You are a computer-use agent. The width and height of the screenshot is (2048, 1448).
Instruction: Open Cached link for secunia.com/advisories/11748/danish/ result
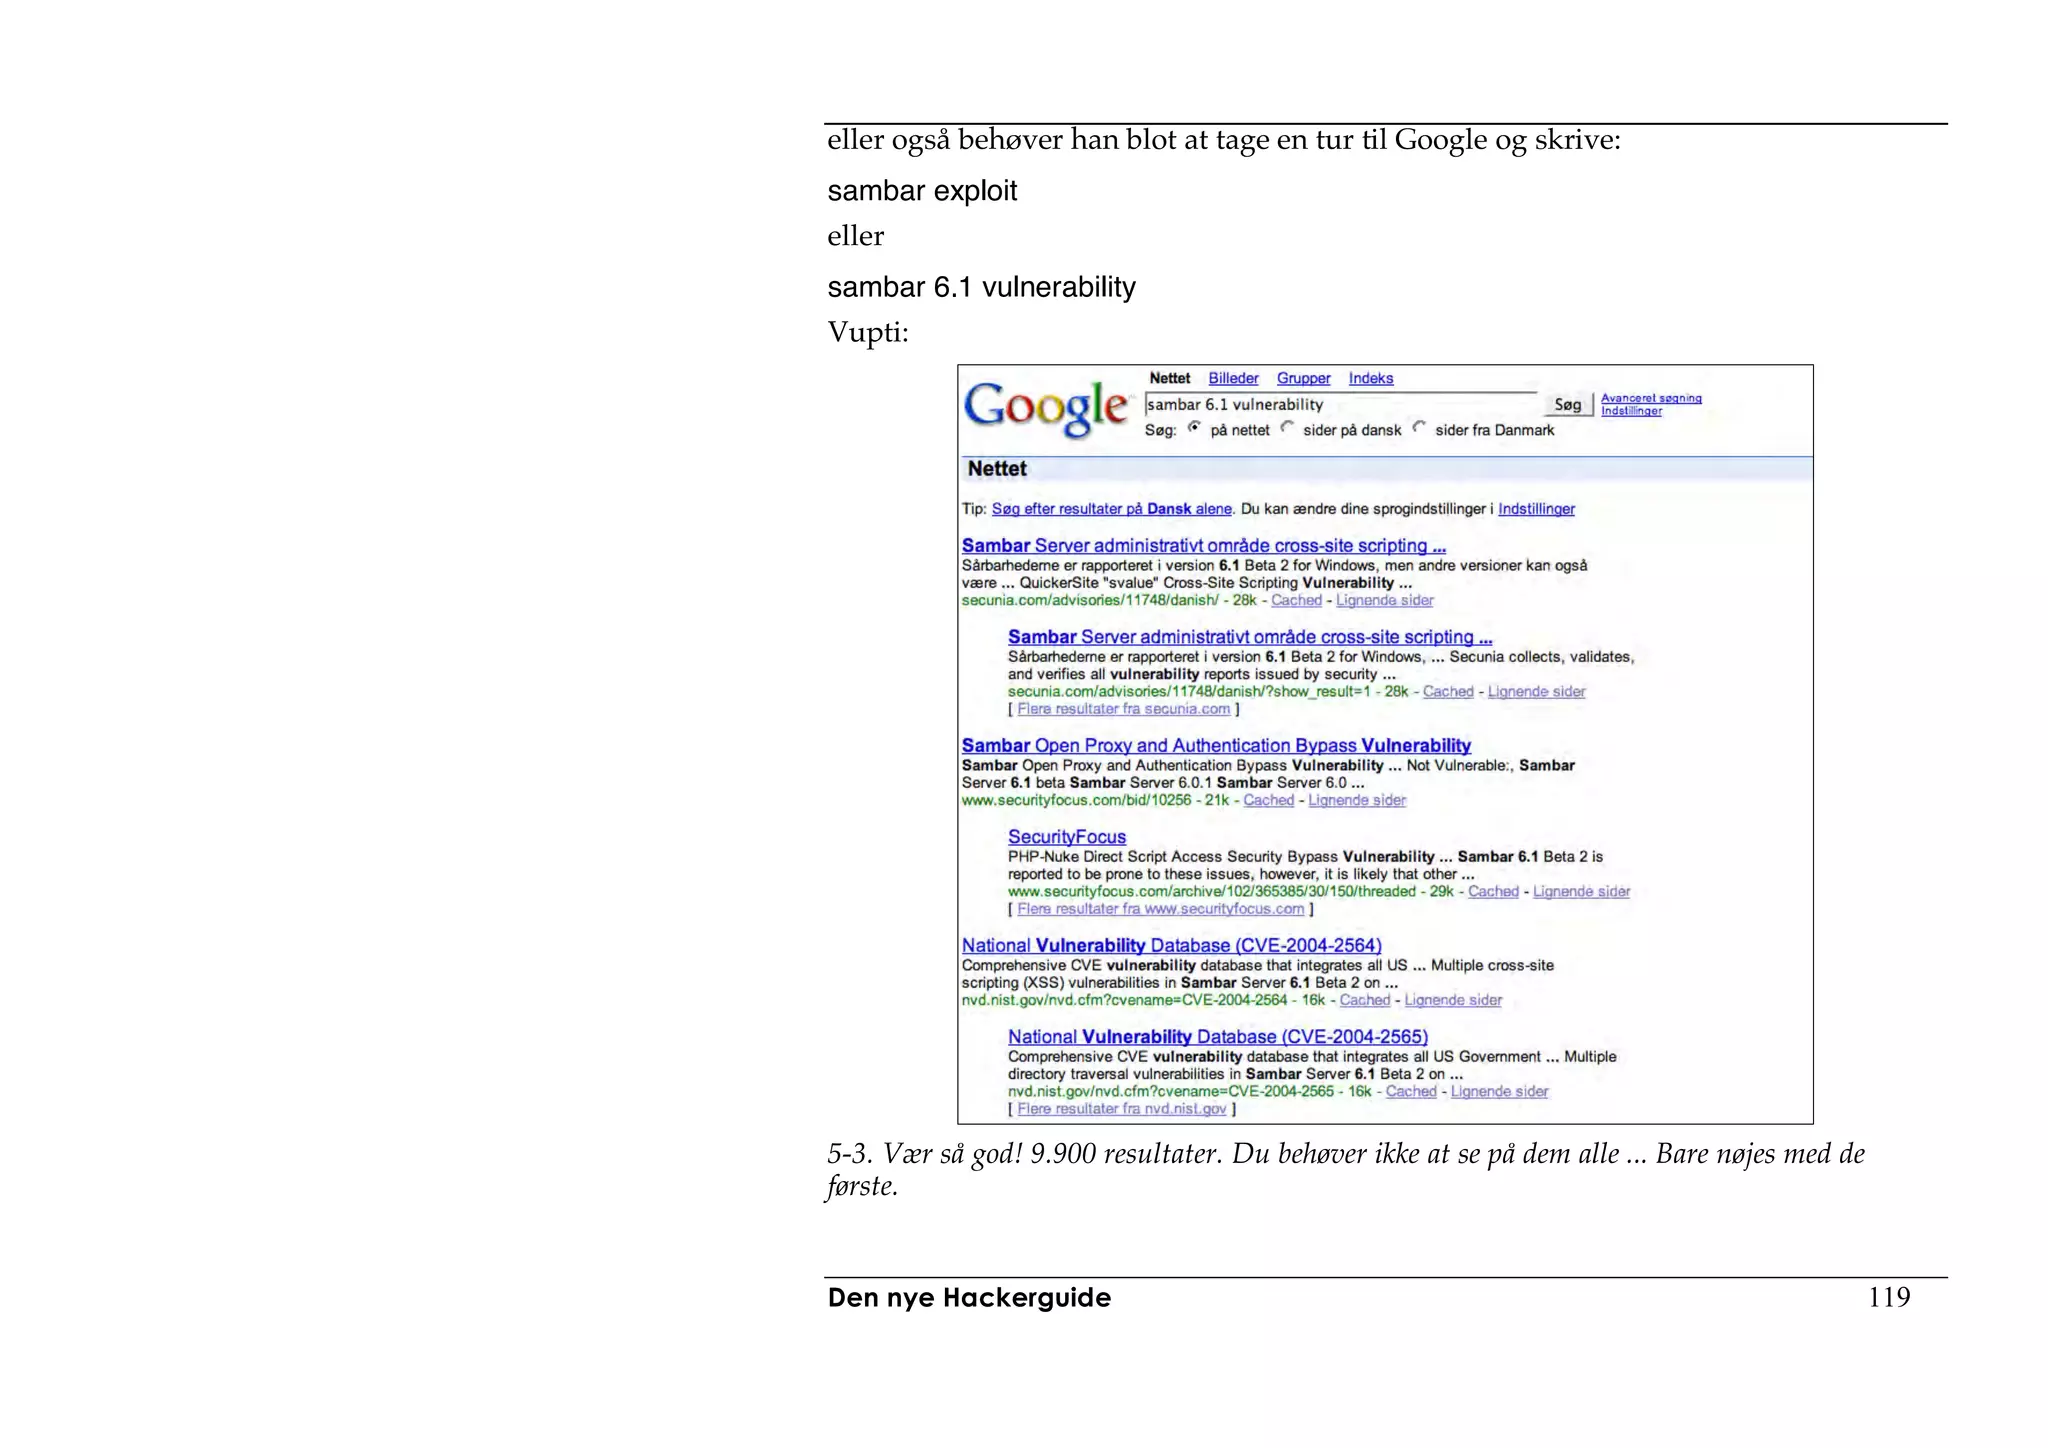pos(1296,600)
